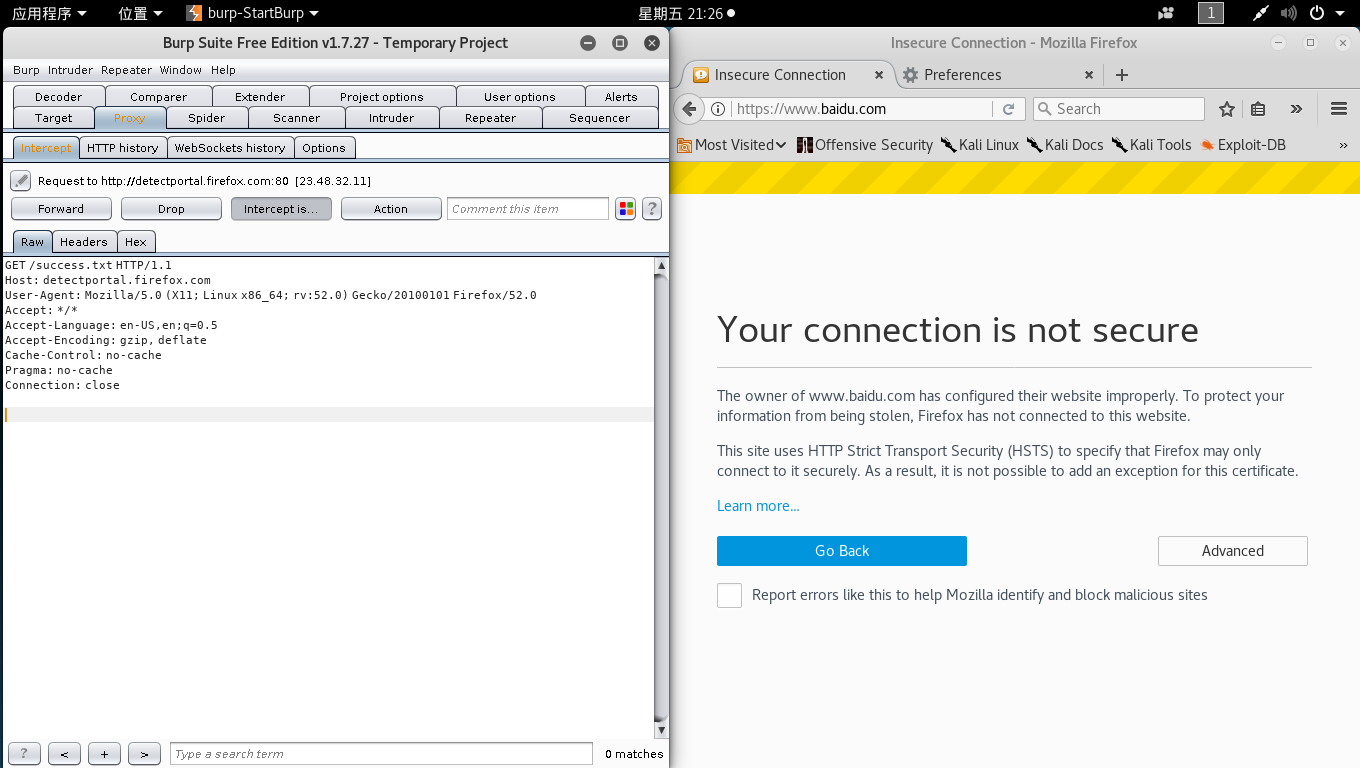Open the 位置 places menu
Viewport: 1360px width, 768px height.
coord(141,13)
